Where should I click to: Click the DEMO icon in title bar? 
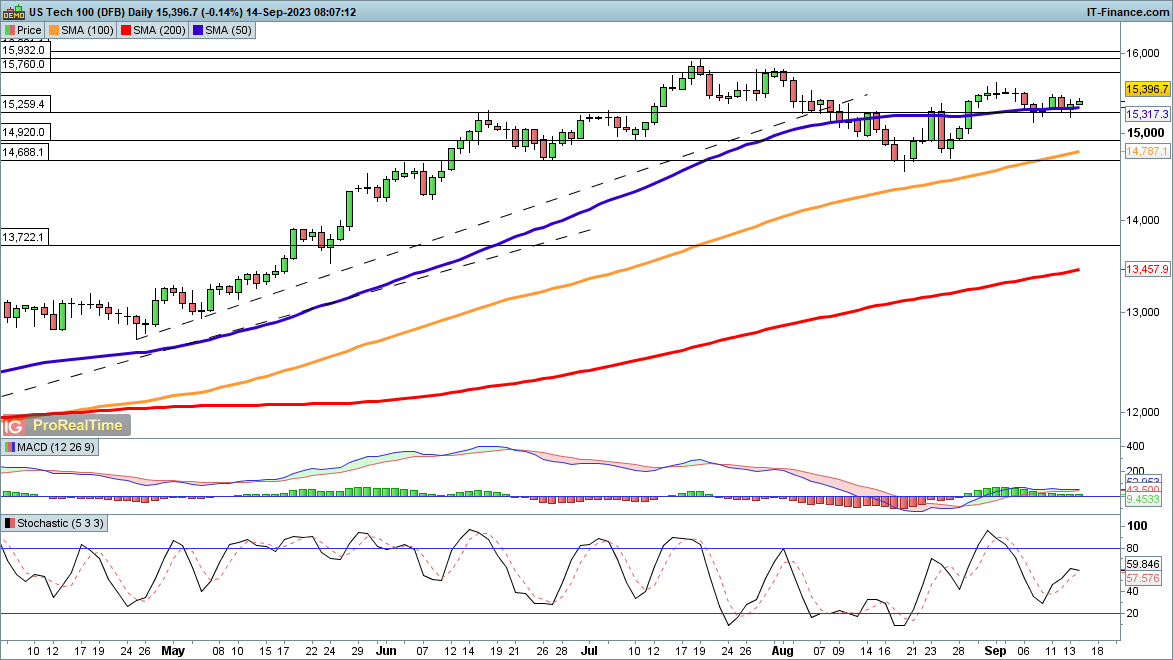point(13,11)
